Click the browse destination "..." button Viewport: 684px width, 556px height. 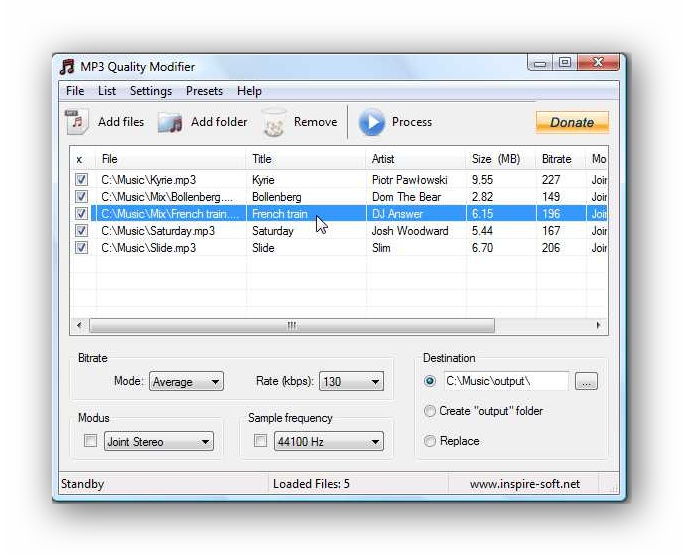coord(586,381)
